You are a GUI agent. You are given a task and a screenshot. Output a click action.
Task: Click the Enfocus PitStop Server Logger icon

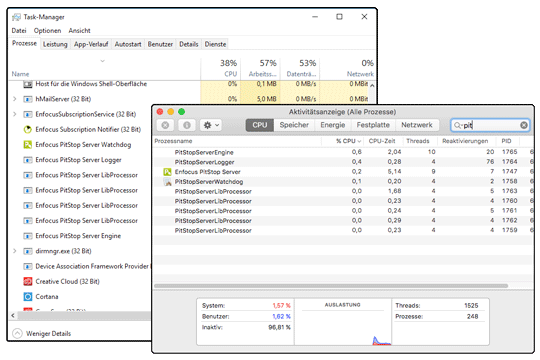pos(28,160)
